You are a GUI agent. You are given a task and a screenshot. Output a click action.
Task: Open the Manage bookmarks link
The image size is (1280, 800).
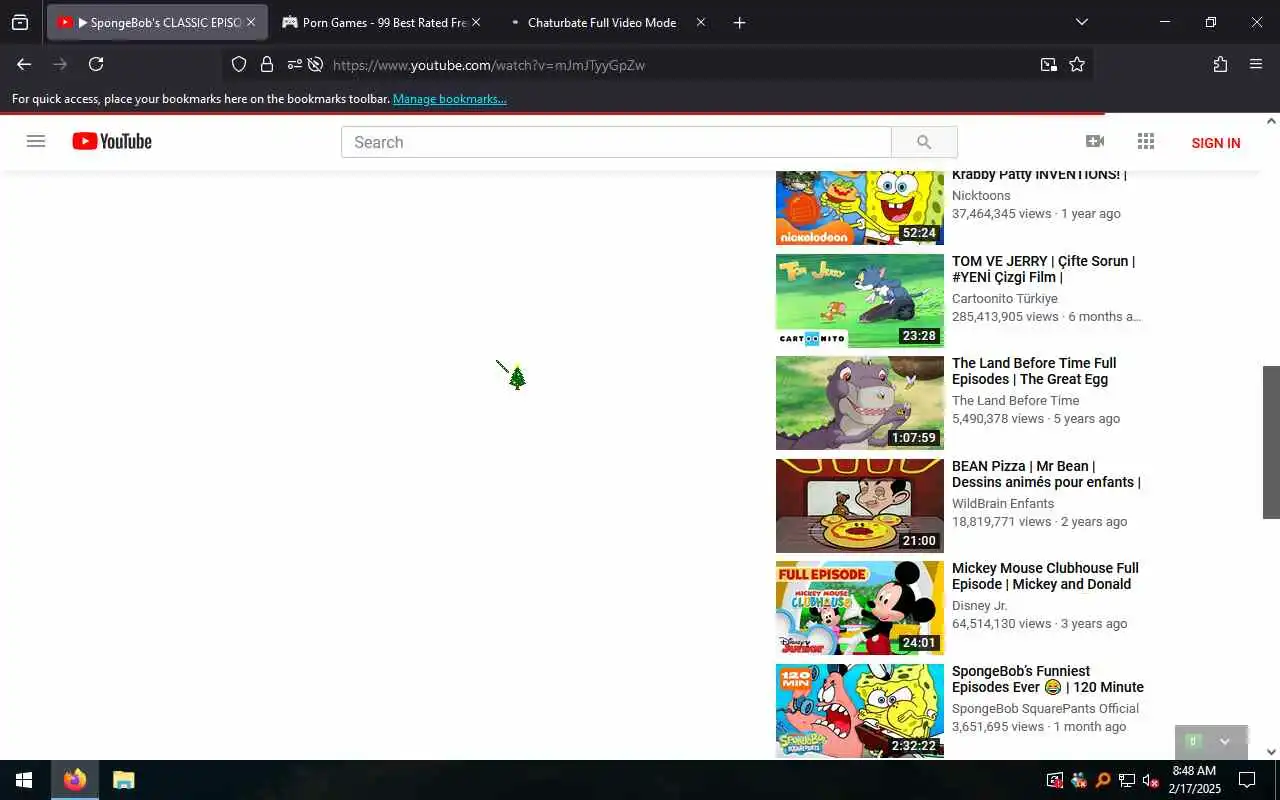click(449, 99)
